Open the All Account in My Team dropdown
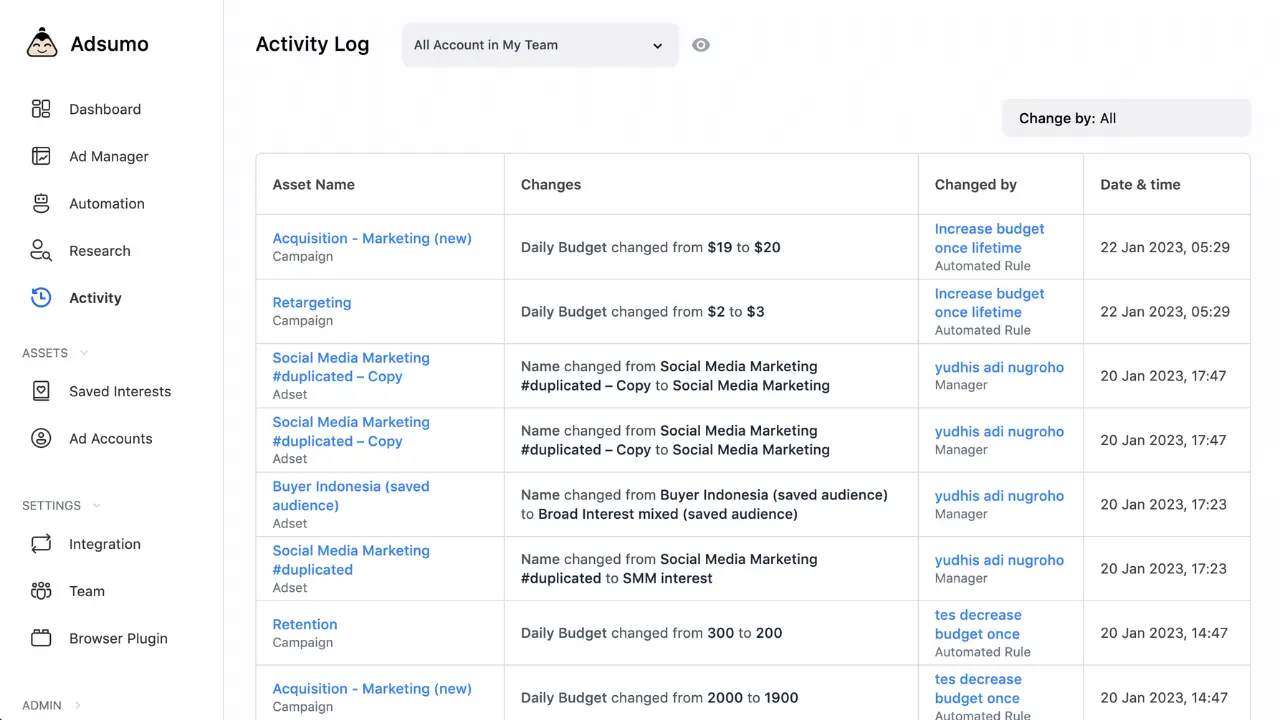Screen dimensions: 1280x720 pyautogui.click(x=539, y=45)
